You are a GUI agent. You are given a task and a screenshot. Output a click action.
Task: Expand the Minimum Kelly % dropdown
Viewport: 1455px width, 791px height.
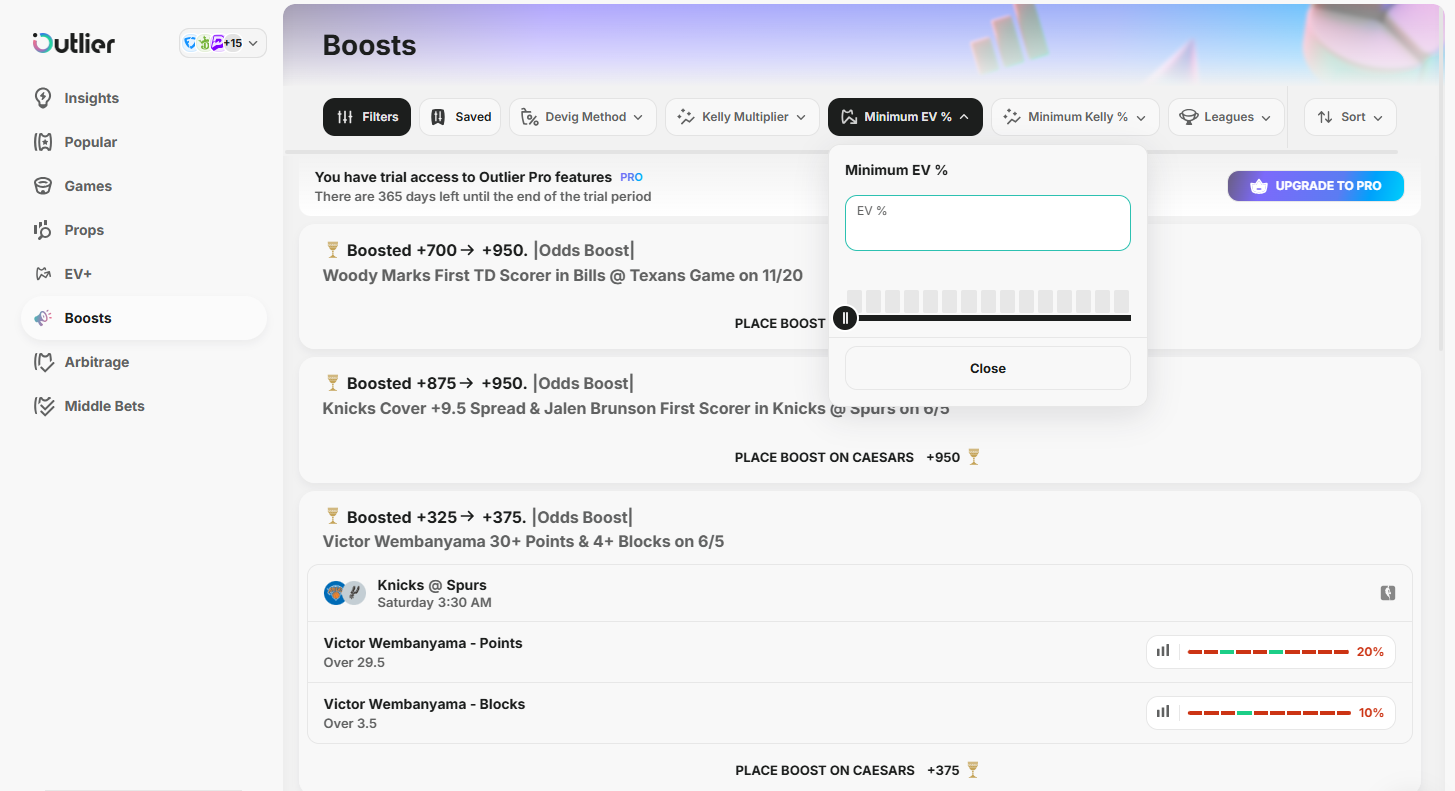pyautogui.click(x=1075, y=117)
